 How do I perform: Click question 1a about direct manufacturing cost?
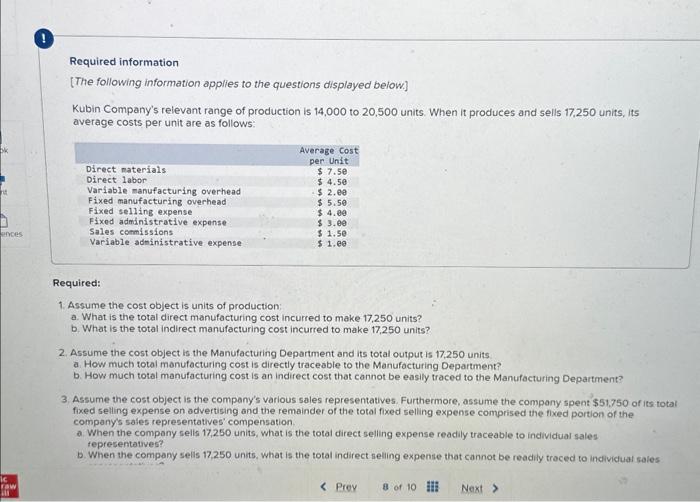click(246, 318)
